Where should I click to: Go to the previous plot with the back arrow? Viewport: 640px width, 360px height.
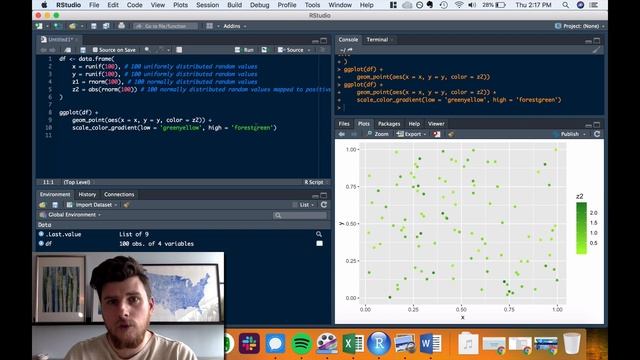(342, 134)
